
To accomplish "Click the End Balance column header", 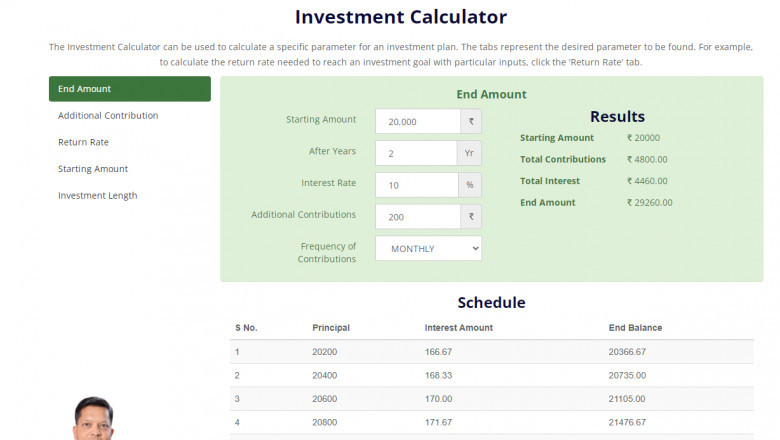I will (x=635, y=328).
